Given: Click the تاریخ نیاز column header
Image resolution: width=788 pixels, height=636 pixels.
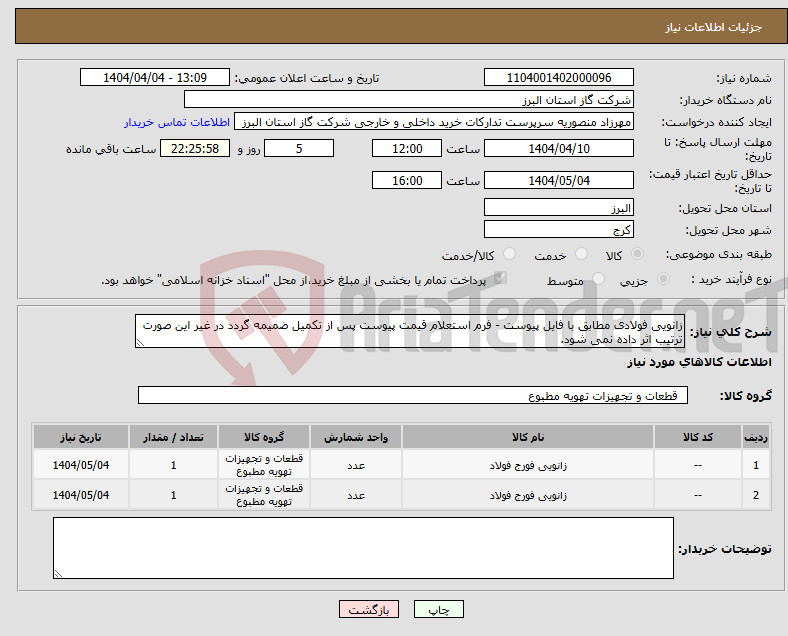Looking at the screenshot, I should pos(81,437).
